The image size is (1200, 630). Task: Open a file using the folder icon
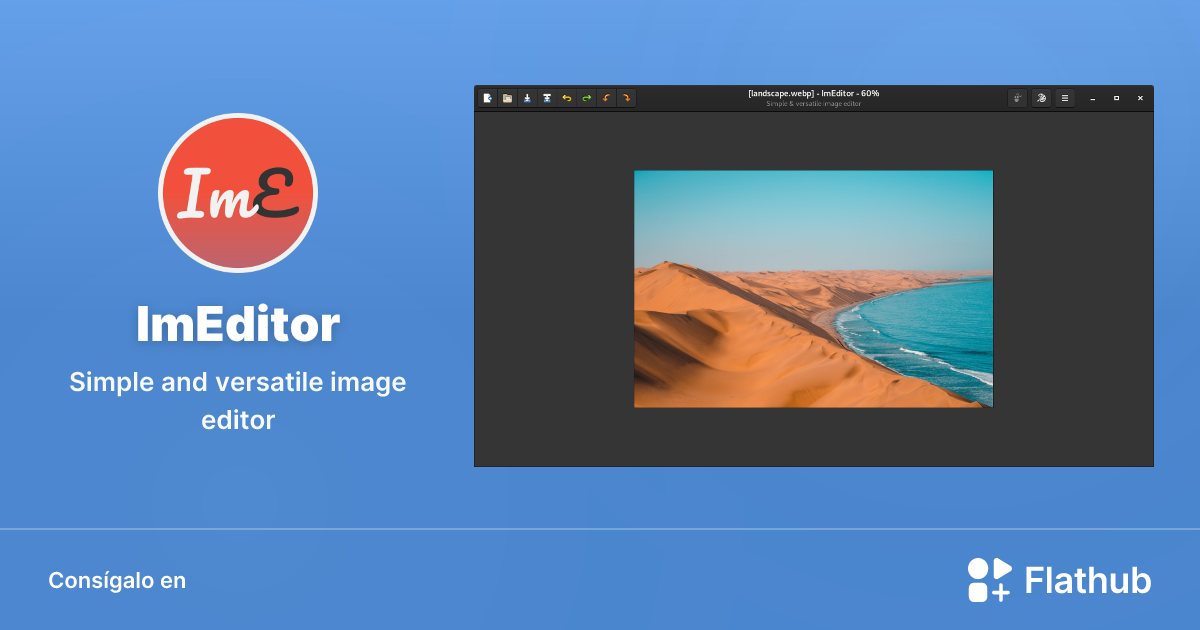pyautogui.click(x=507, y=98)
